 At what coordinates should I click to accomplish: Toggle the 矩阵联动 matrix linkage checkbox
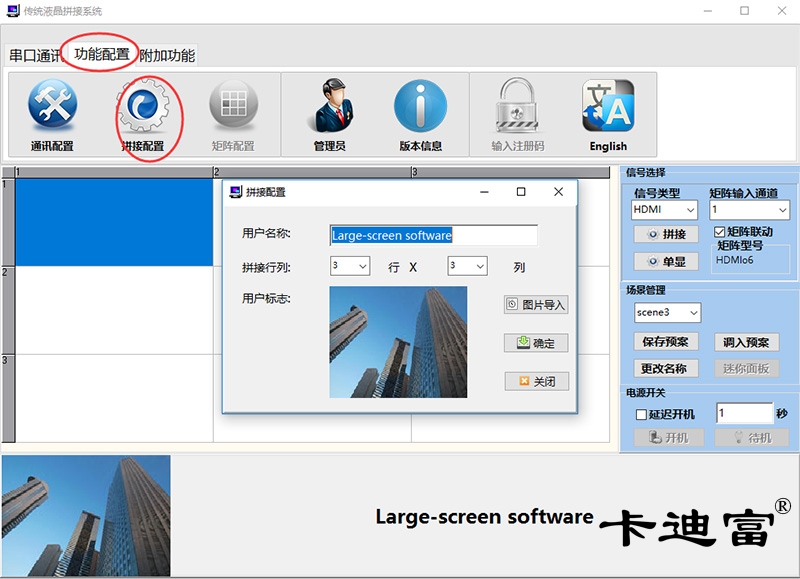(717, 230)
